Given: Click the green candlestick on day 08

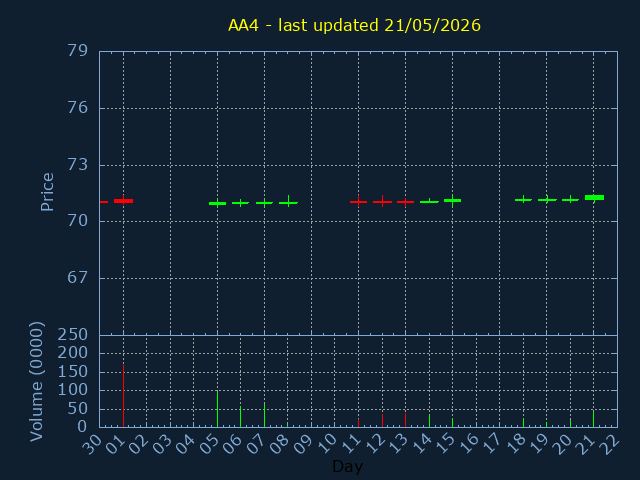Looking at the screenshot, I should click(288, 202).
